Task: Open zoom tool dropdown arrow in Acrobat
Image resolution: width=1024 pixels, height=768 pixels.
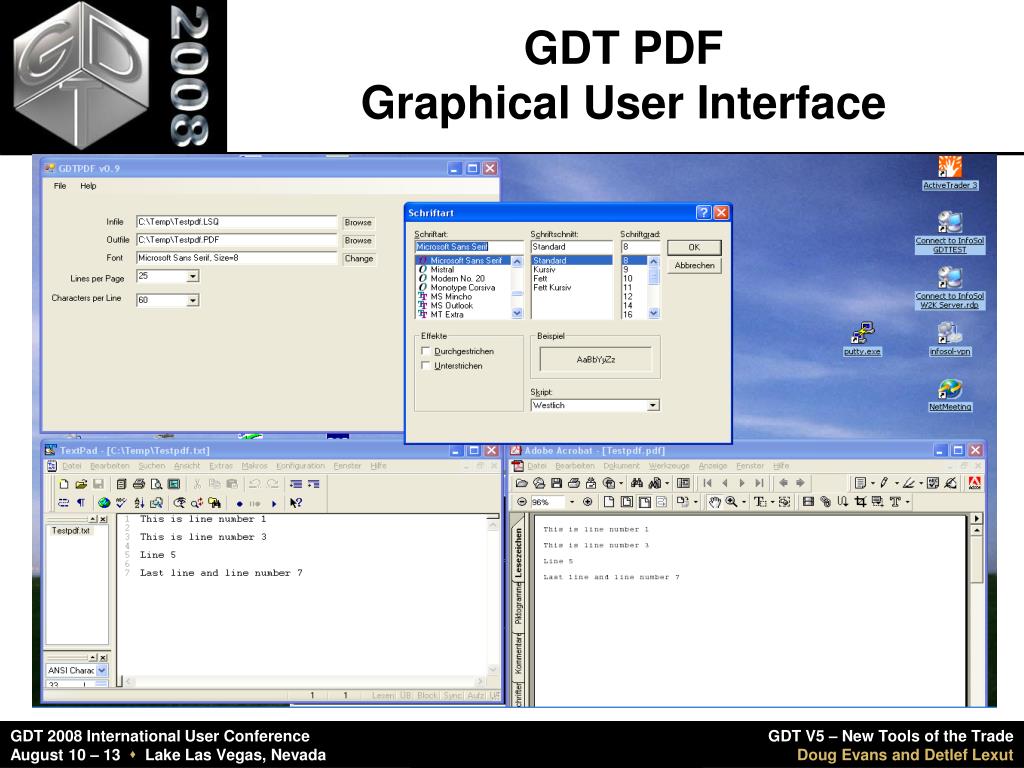Action: (744, 502)
